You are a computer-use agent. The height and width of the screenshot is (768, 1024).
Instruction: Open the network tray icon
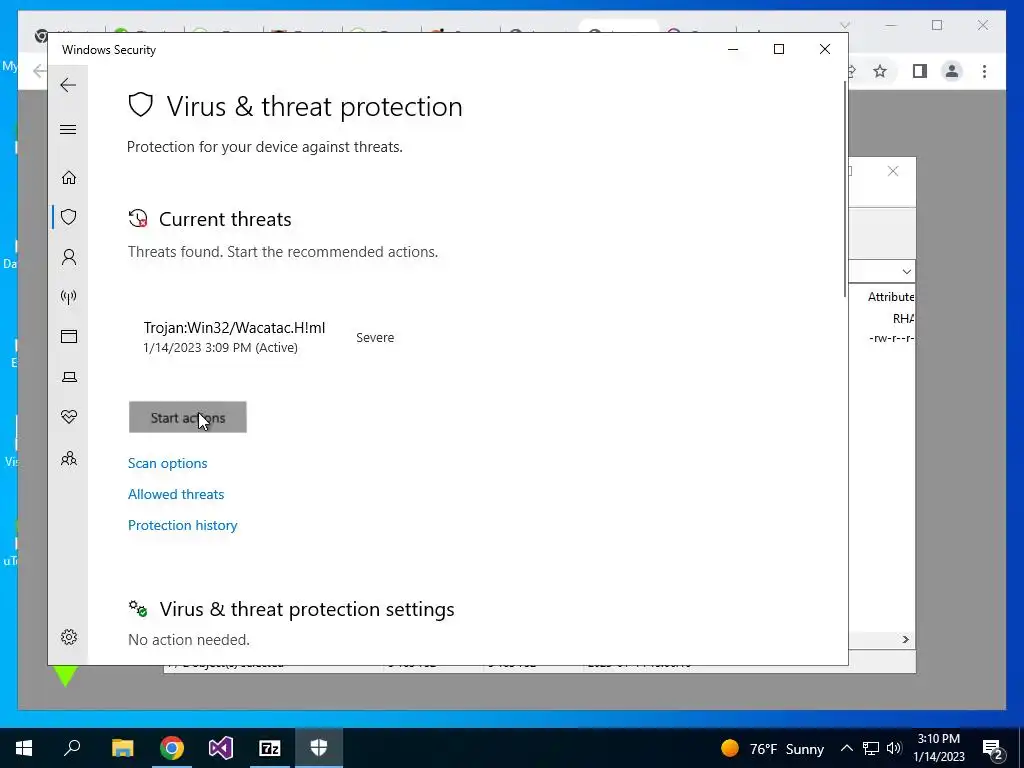coord(871,748)
